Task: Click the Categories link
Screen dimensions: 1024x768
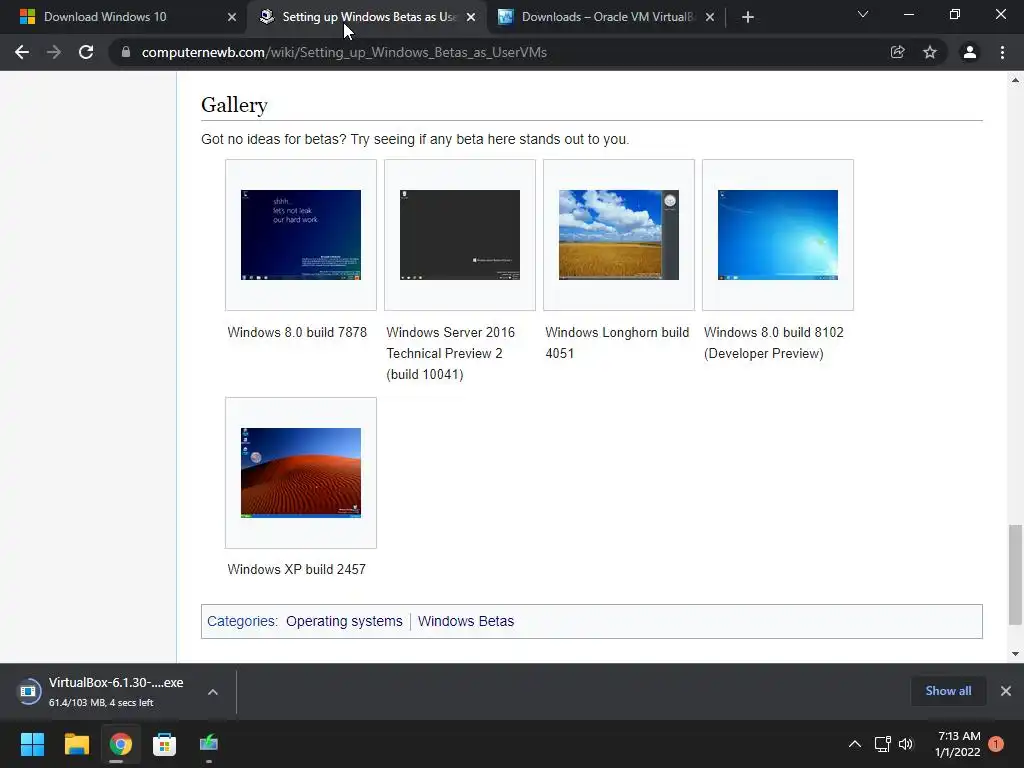Action: pyautogui.click(x=241, y=621)
